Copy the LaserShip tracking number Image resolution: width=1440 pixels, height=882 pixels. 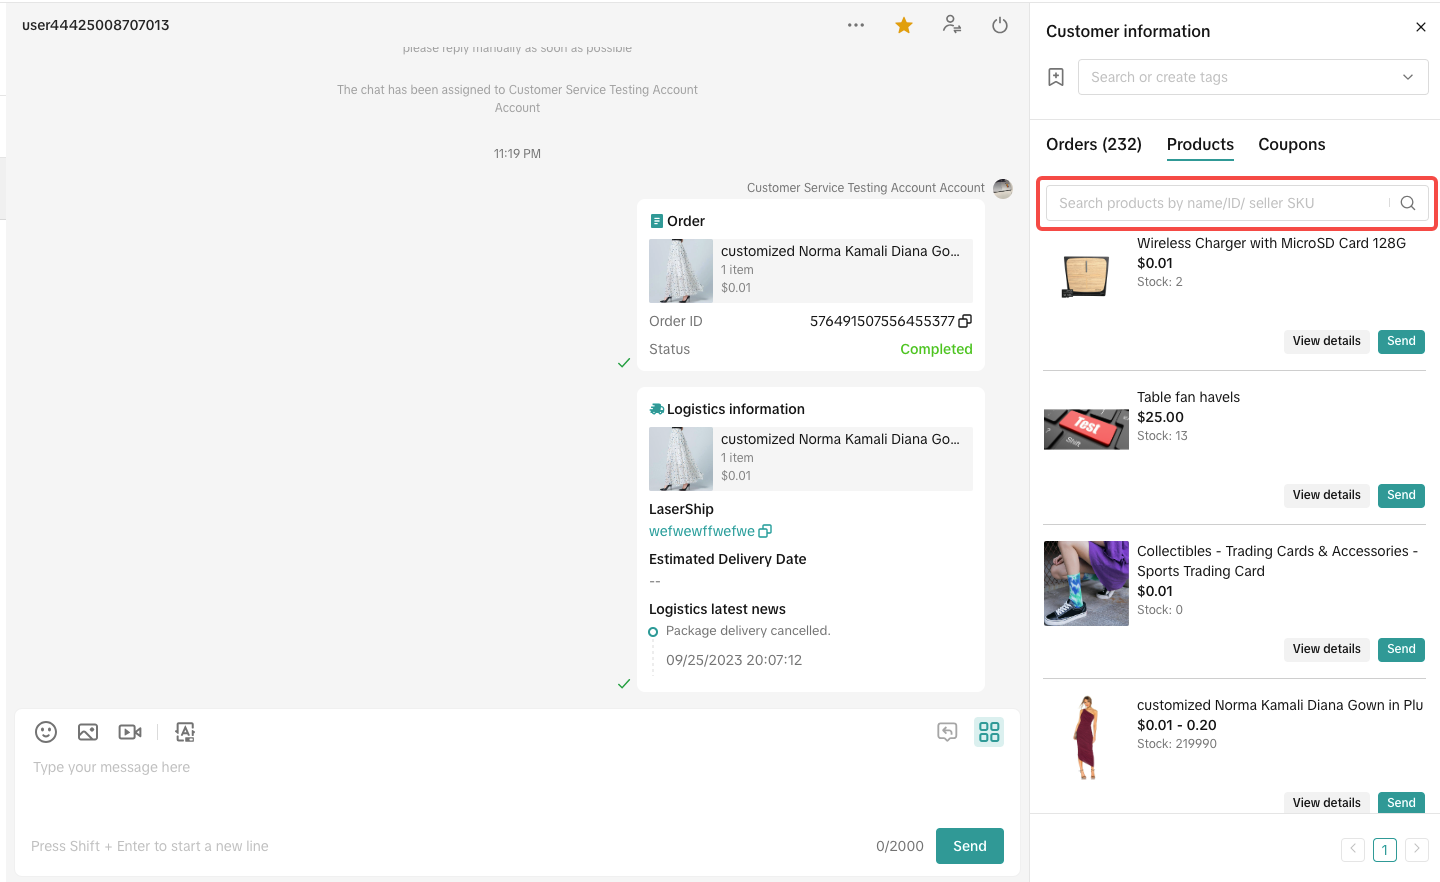pyautogui.click(x=765, y=531)
